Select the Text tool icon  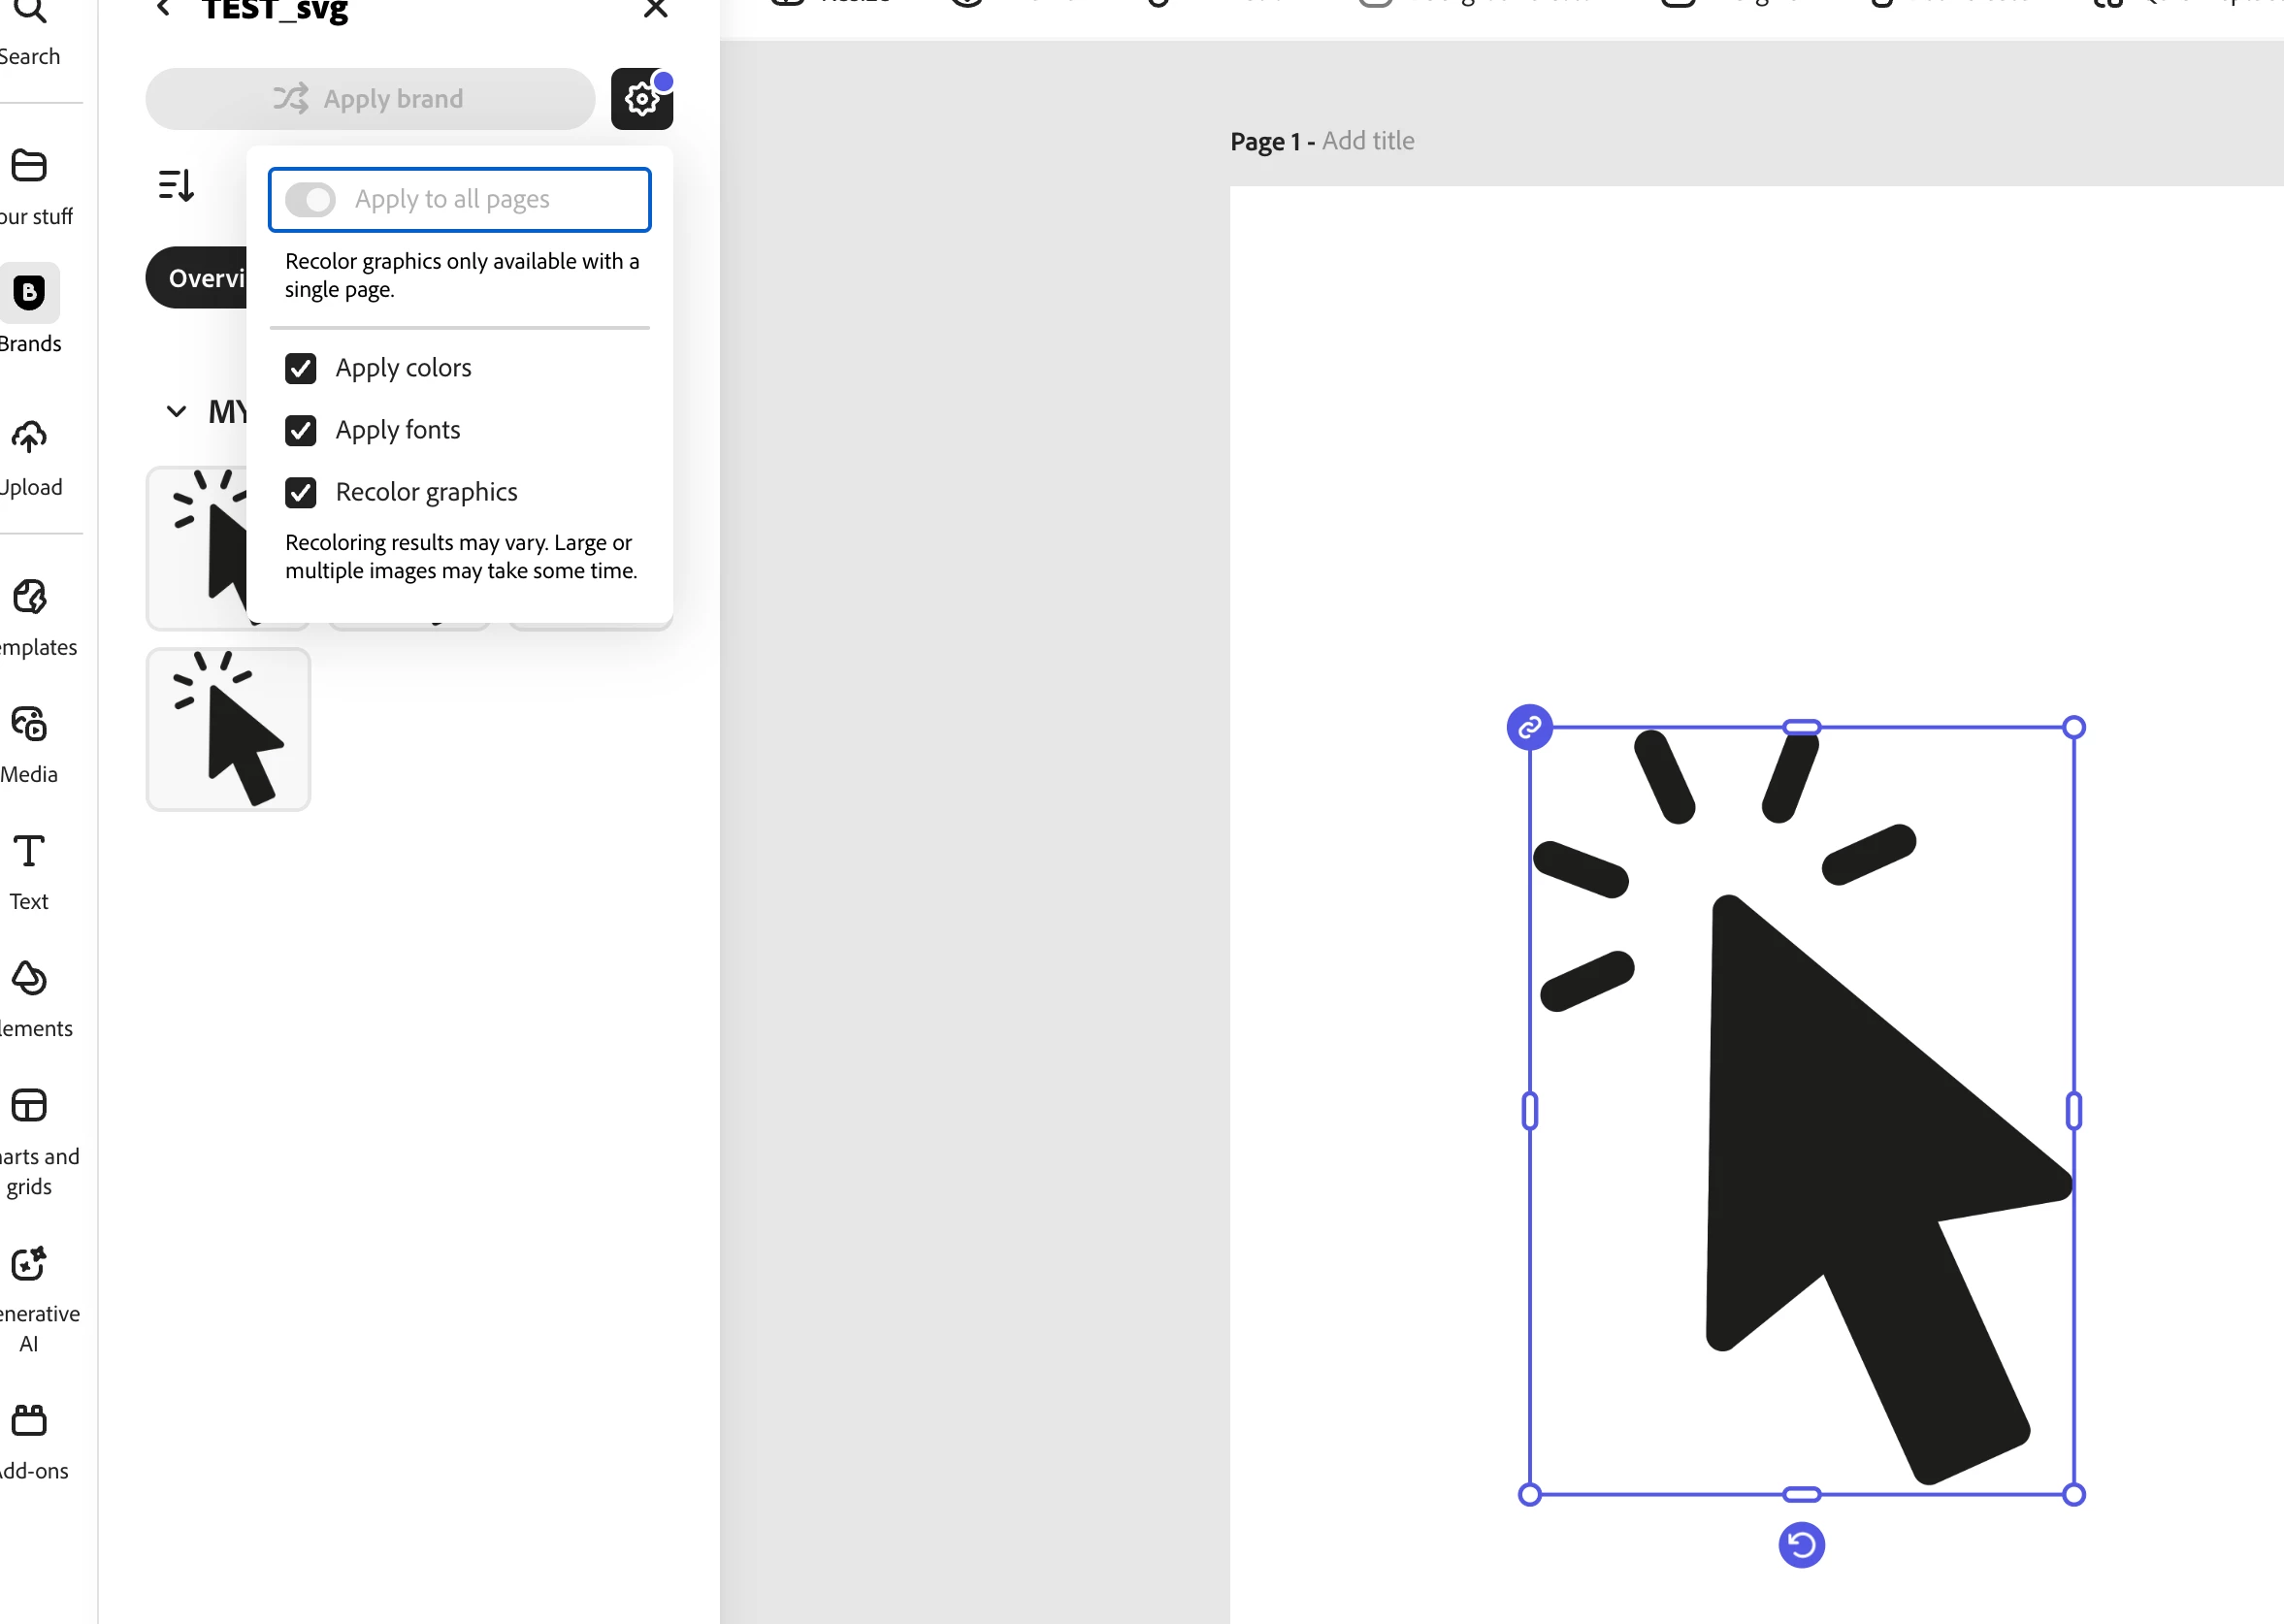tap(29, 851)
